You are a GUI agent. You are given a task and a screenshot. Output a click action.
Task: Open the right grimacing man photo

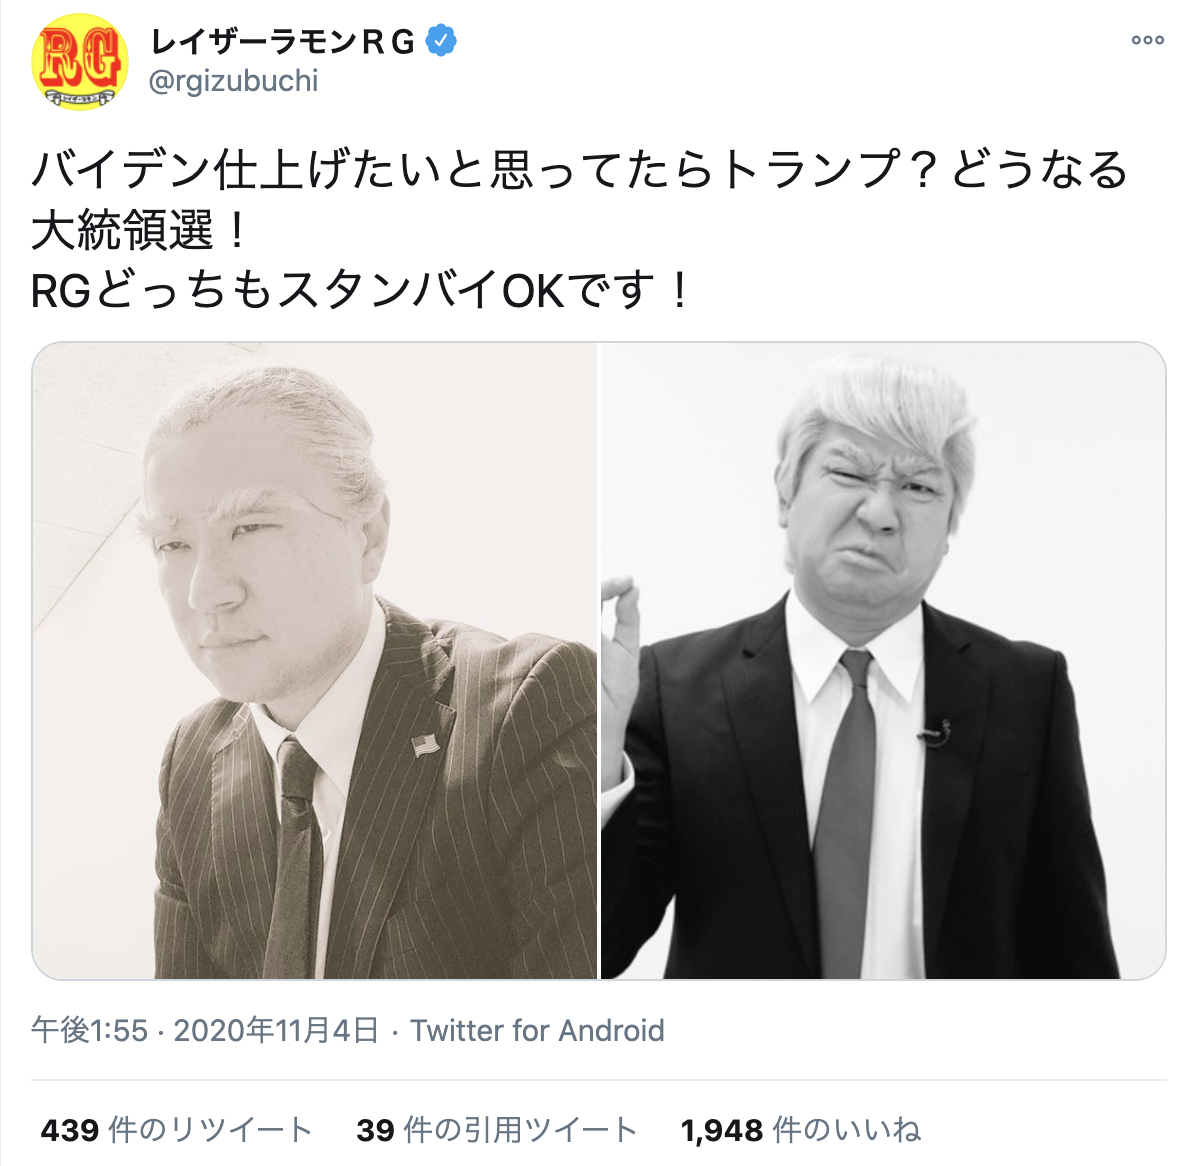[x=883, y=660]
